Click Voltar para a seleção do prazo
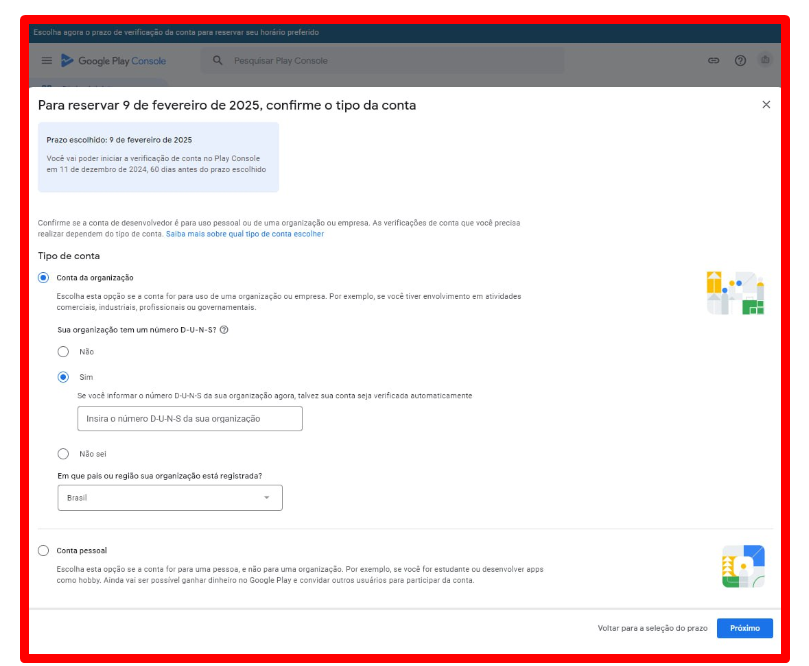809x666 pixels. (x=652, y=628)
